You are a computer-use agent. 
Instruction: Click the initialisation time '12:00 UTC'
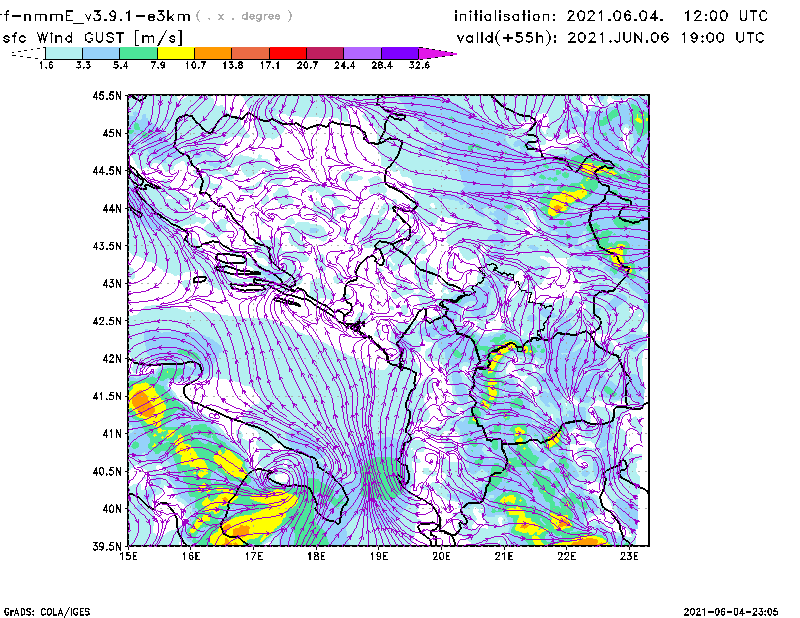(x=726, y=16)
